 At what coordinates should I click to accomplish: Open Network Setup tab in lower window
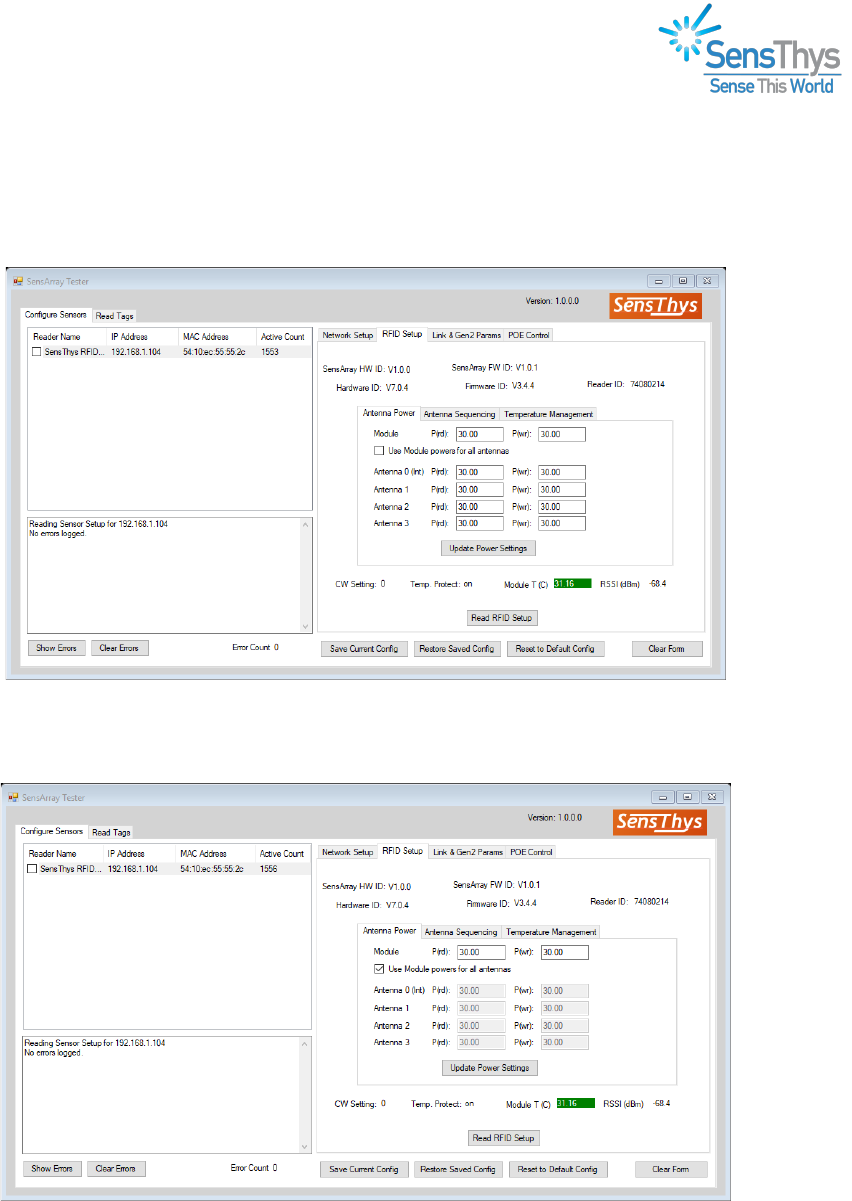click(x=347, y=852)
